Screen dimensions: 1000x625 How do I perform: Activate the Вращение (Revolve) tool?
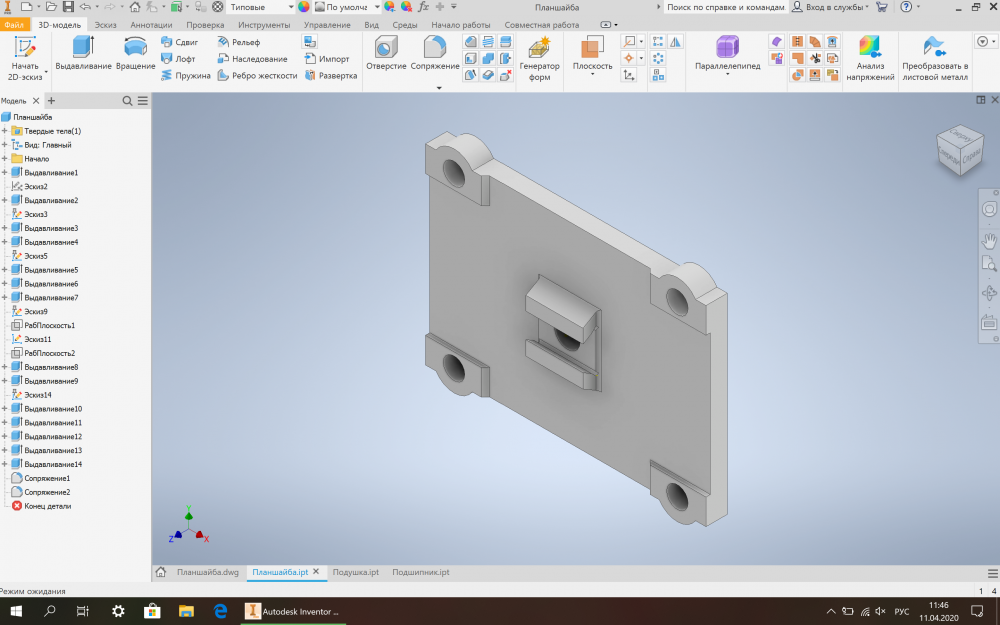point(135,54)
